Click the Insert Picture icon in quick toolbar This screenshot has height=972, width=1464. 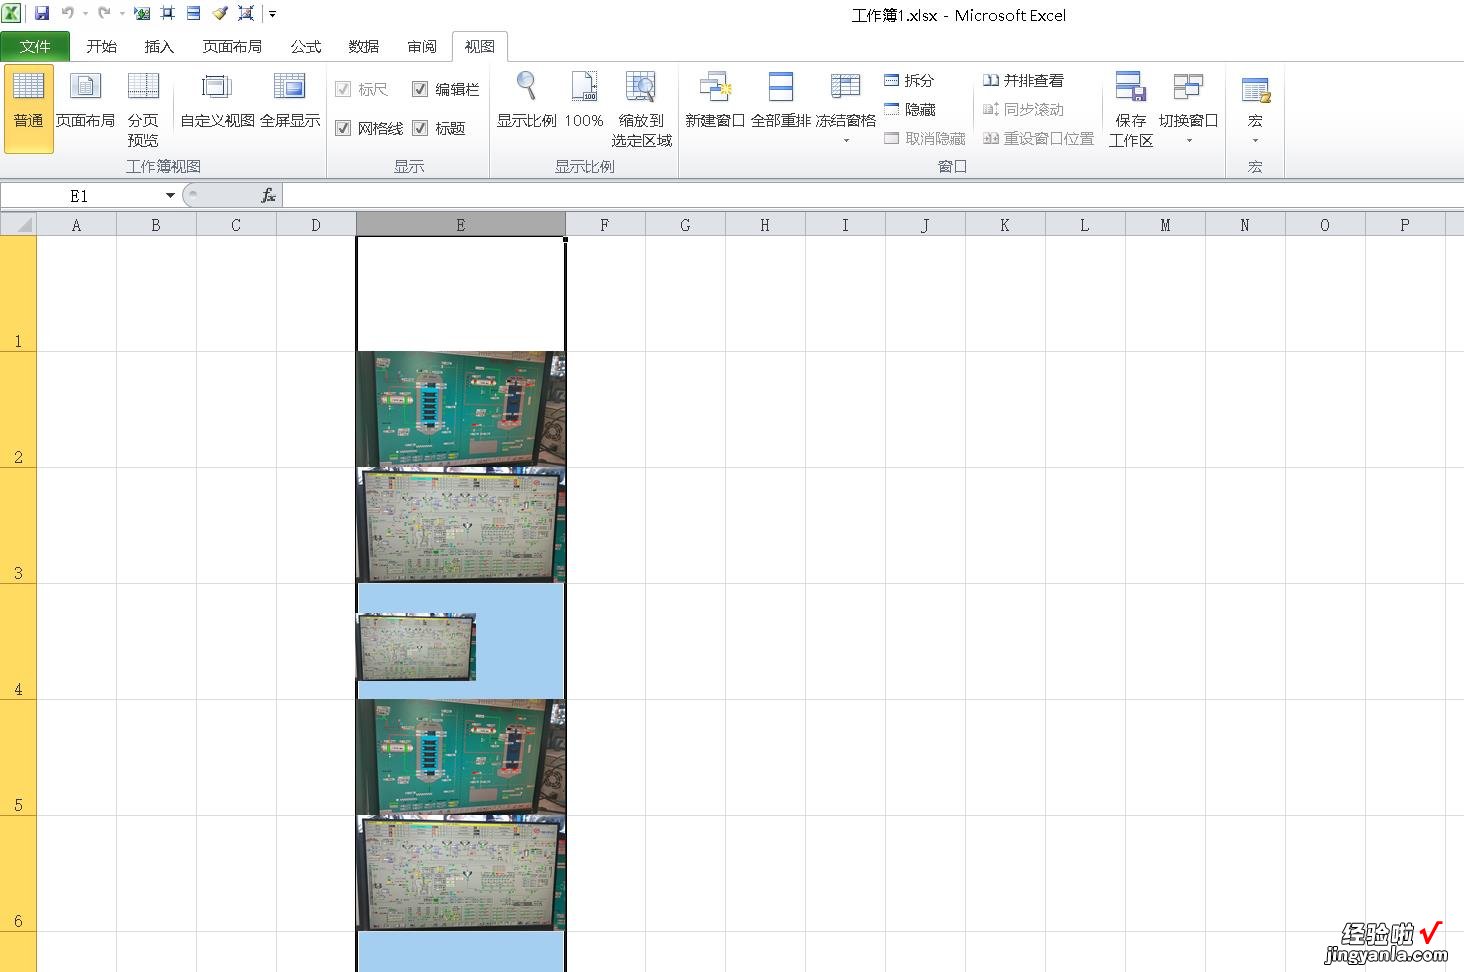point(142,14)
